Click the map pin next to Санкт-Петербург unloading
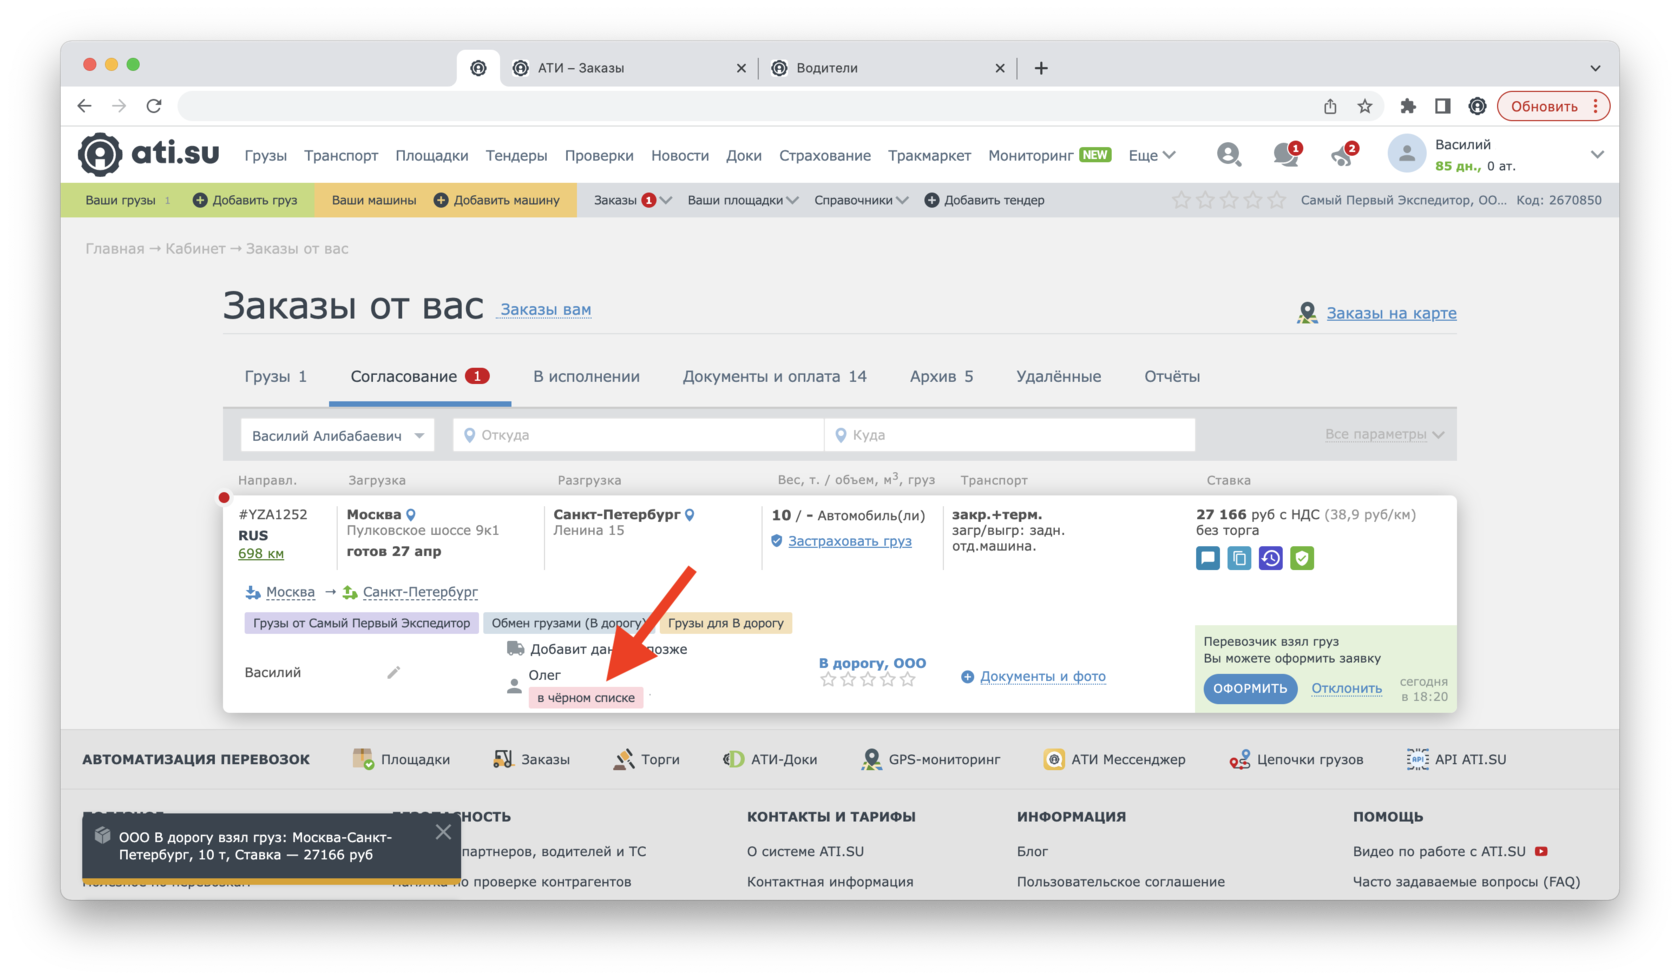This screenshot has width=1680, height=980. coord(690,515)
